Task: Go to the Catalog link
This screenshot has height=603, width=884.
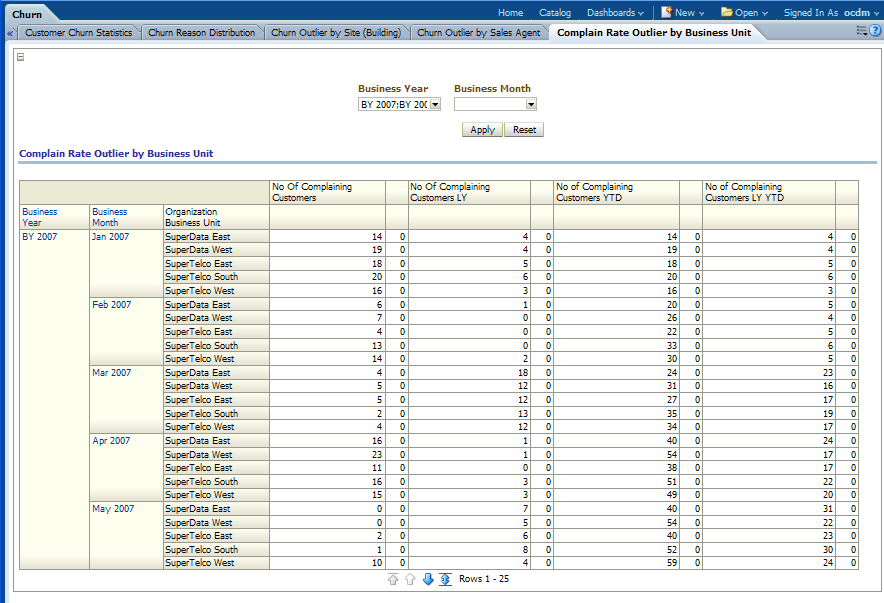Action: point(555,13)
